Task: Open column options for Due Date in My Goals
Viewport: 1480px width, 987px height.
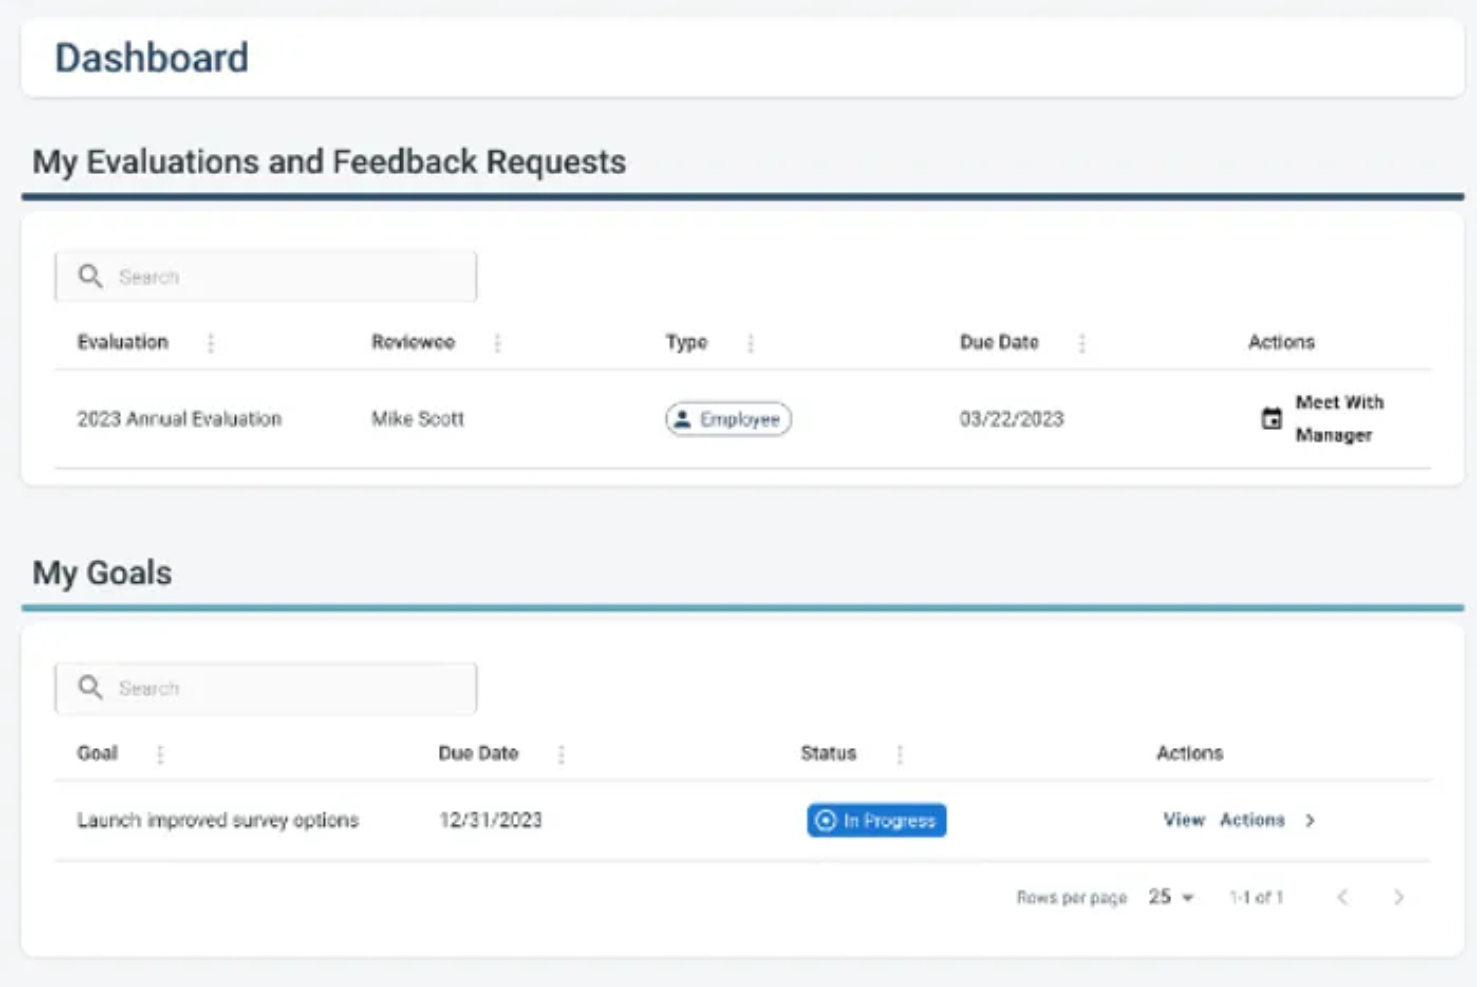Action: coord(561,753)
